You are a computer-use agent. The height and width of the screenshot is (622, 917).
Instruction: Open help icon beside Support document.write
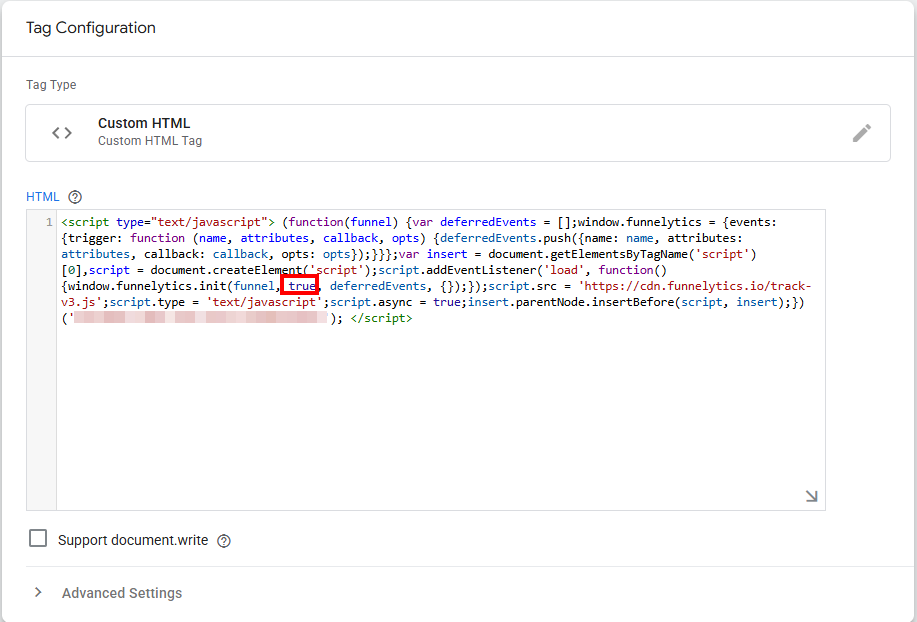223,541
